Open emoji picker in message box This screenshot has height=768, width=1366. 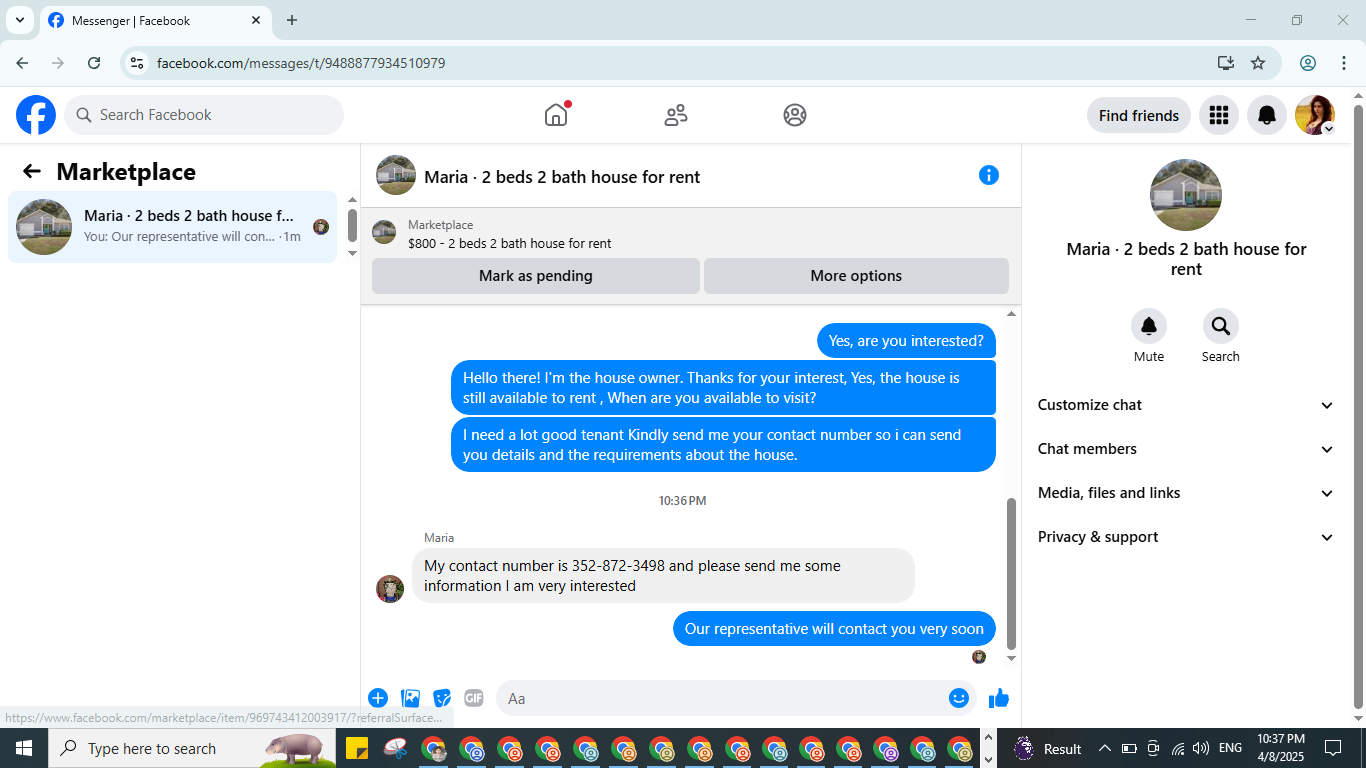pos(959,698)
